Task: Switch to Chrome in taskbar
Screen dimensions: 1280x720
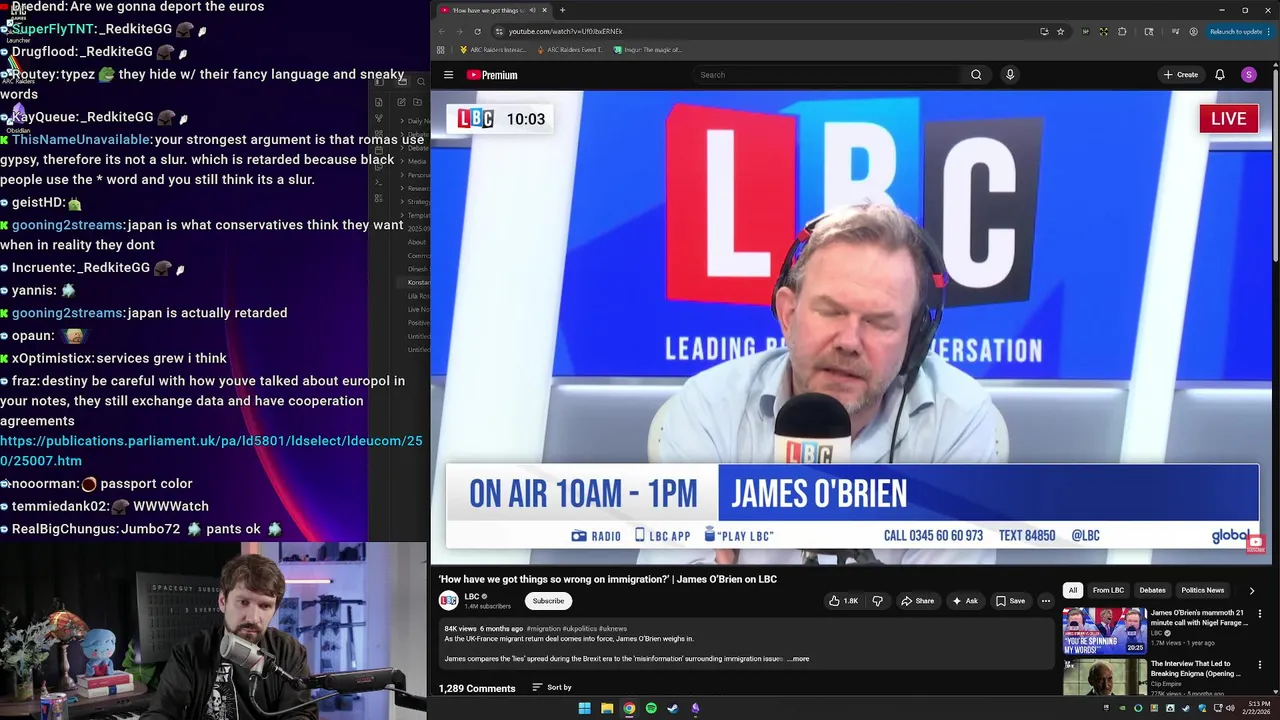Action: (629, 709)
